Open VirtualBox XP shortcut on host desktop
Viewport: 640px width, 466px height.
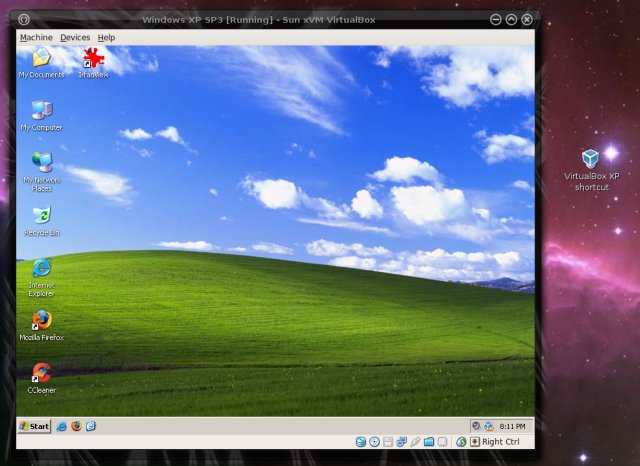[x=591, y=170]
